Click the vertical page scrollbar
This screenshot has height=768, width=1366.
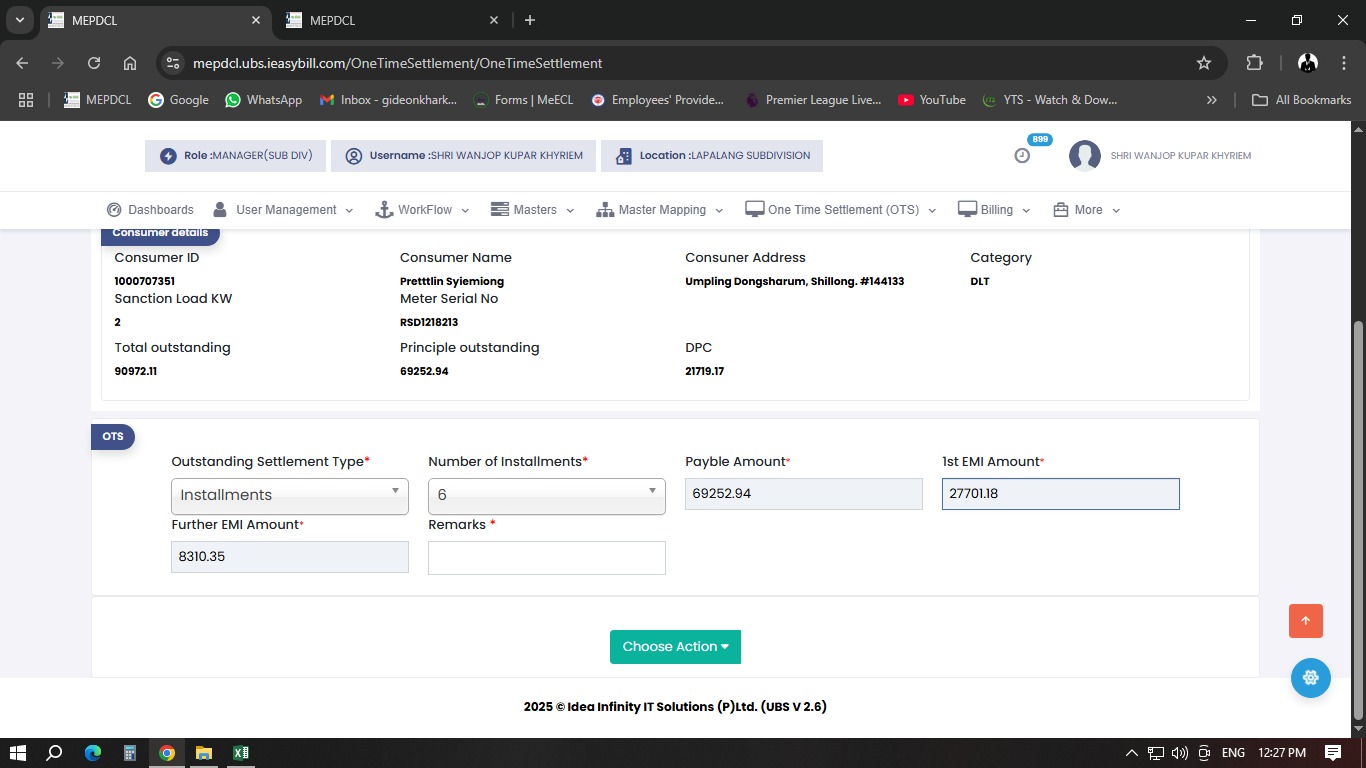pos(1358,519)
